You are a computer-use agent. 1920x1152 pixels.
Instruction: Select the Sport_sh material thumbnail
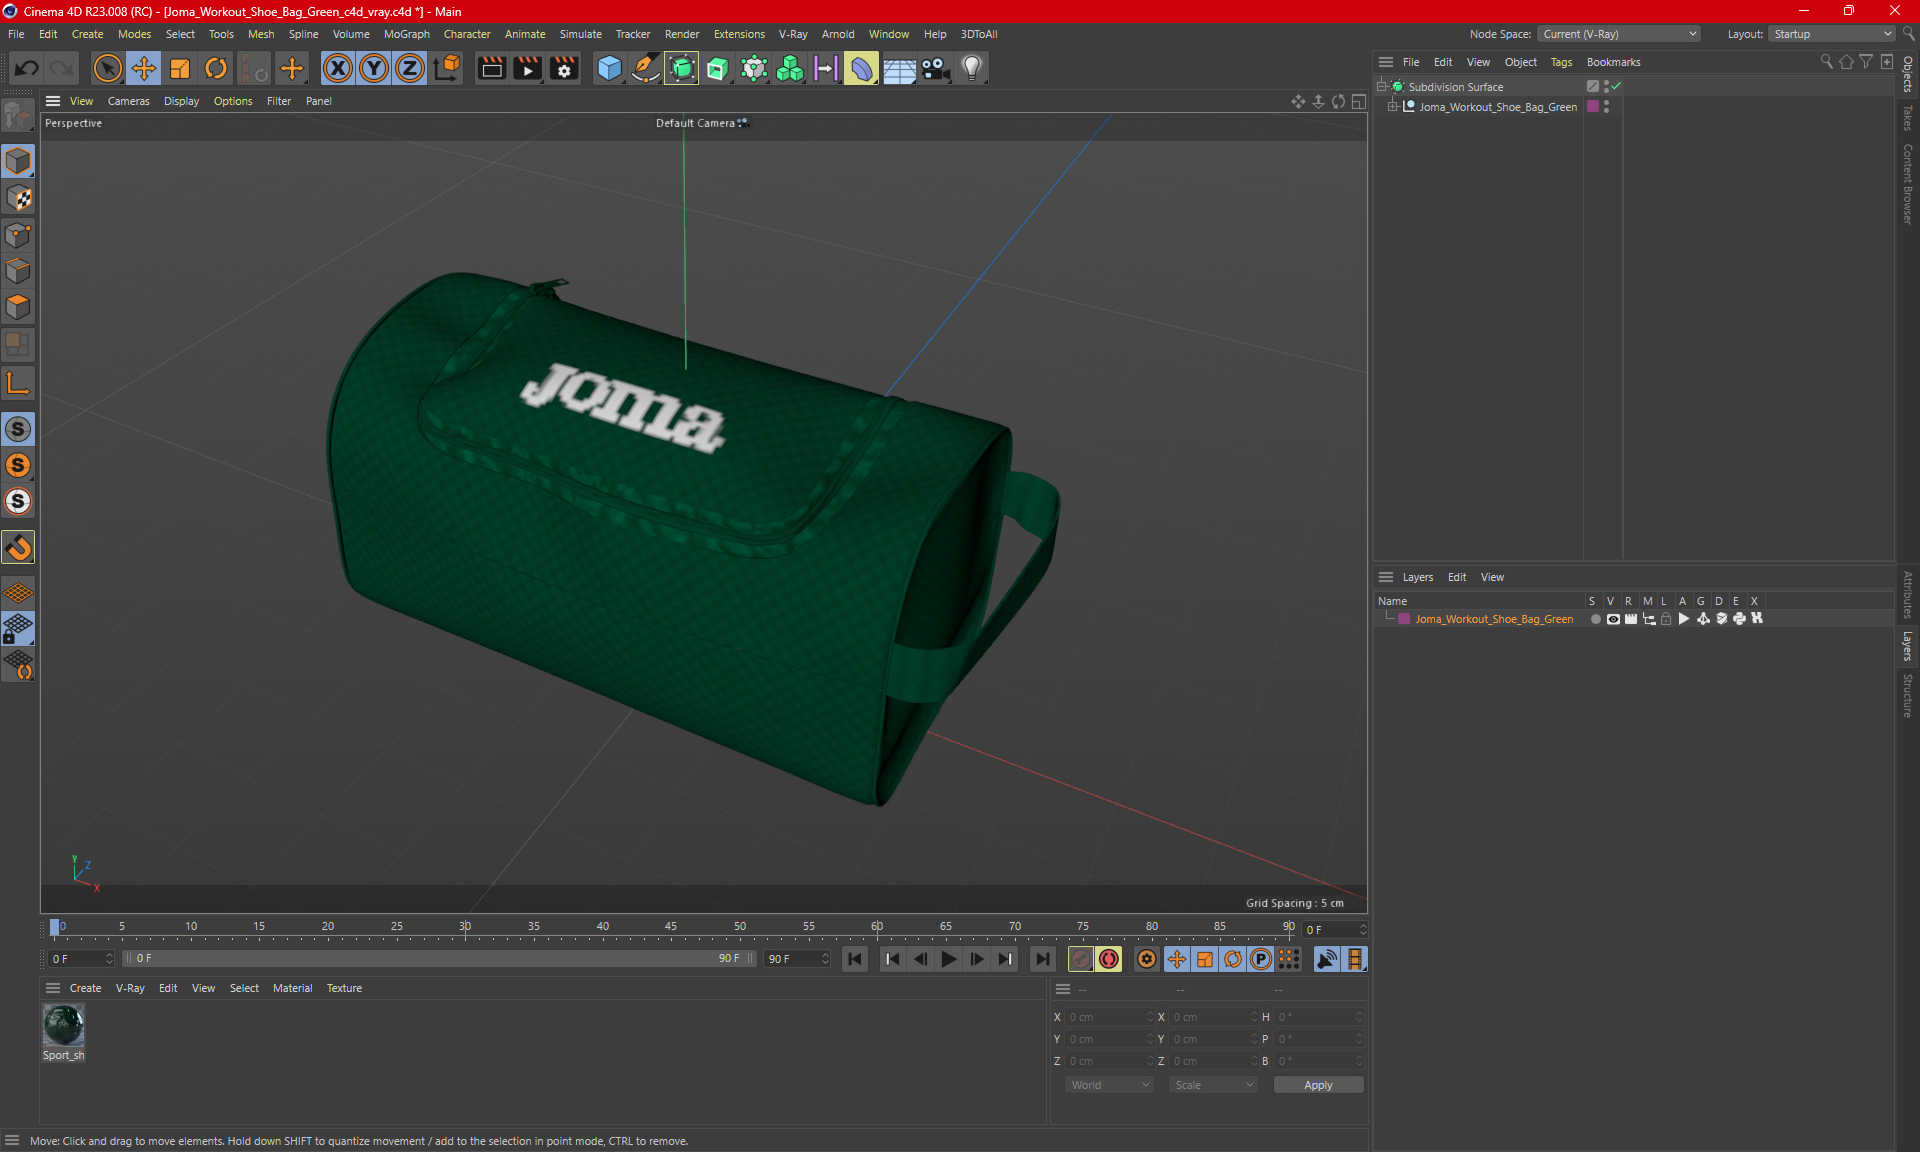pos(63,1026)
